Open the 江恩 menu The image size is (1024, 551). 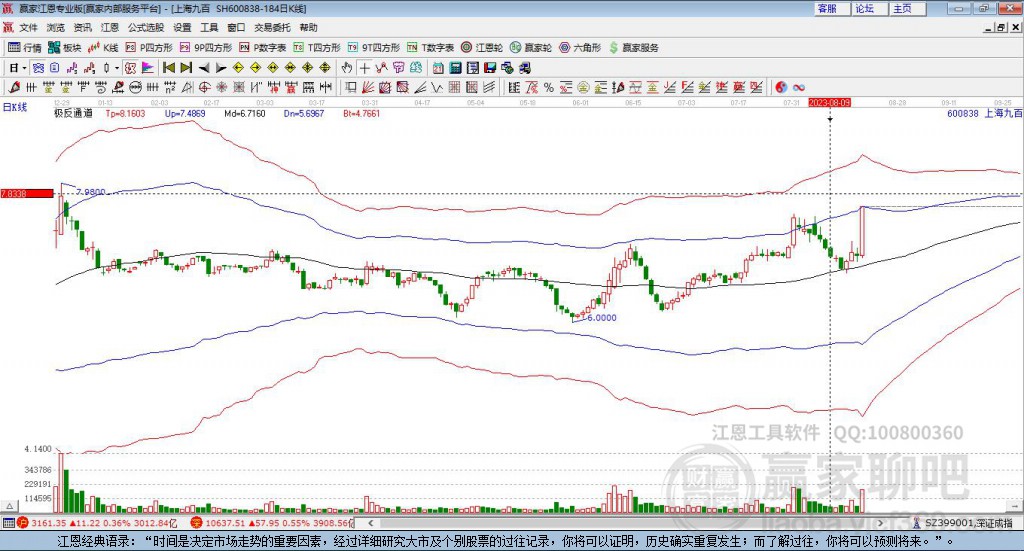[110, 27]
